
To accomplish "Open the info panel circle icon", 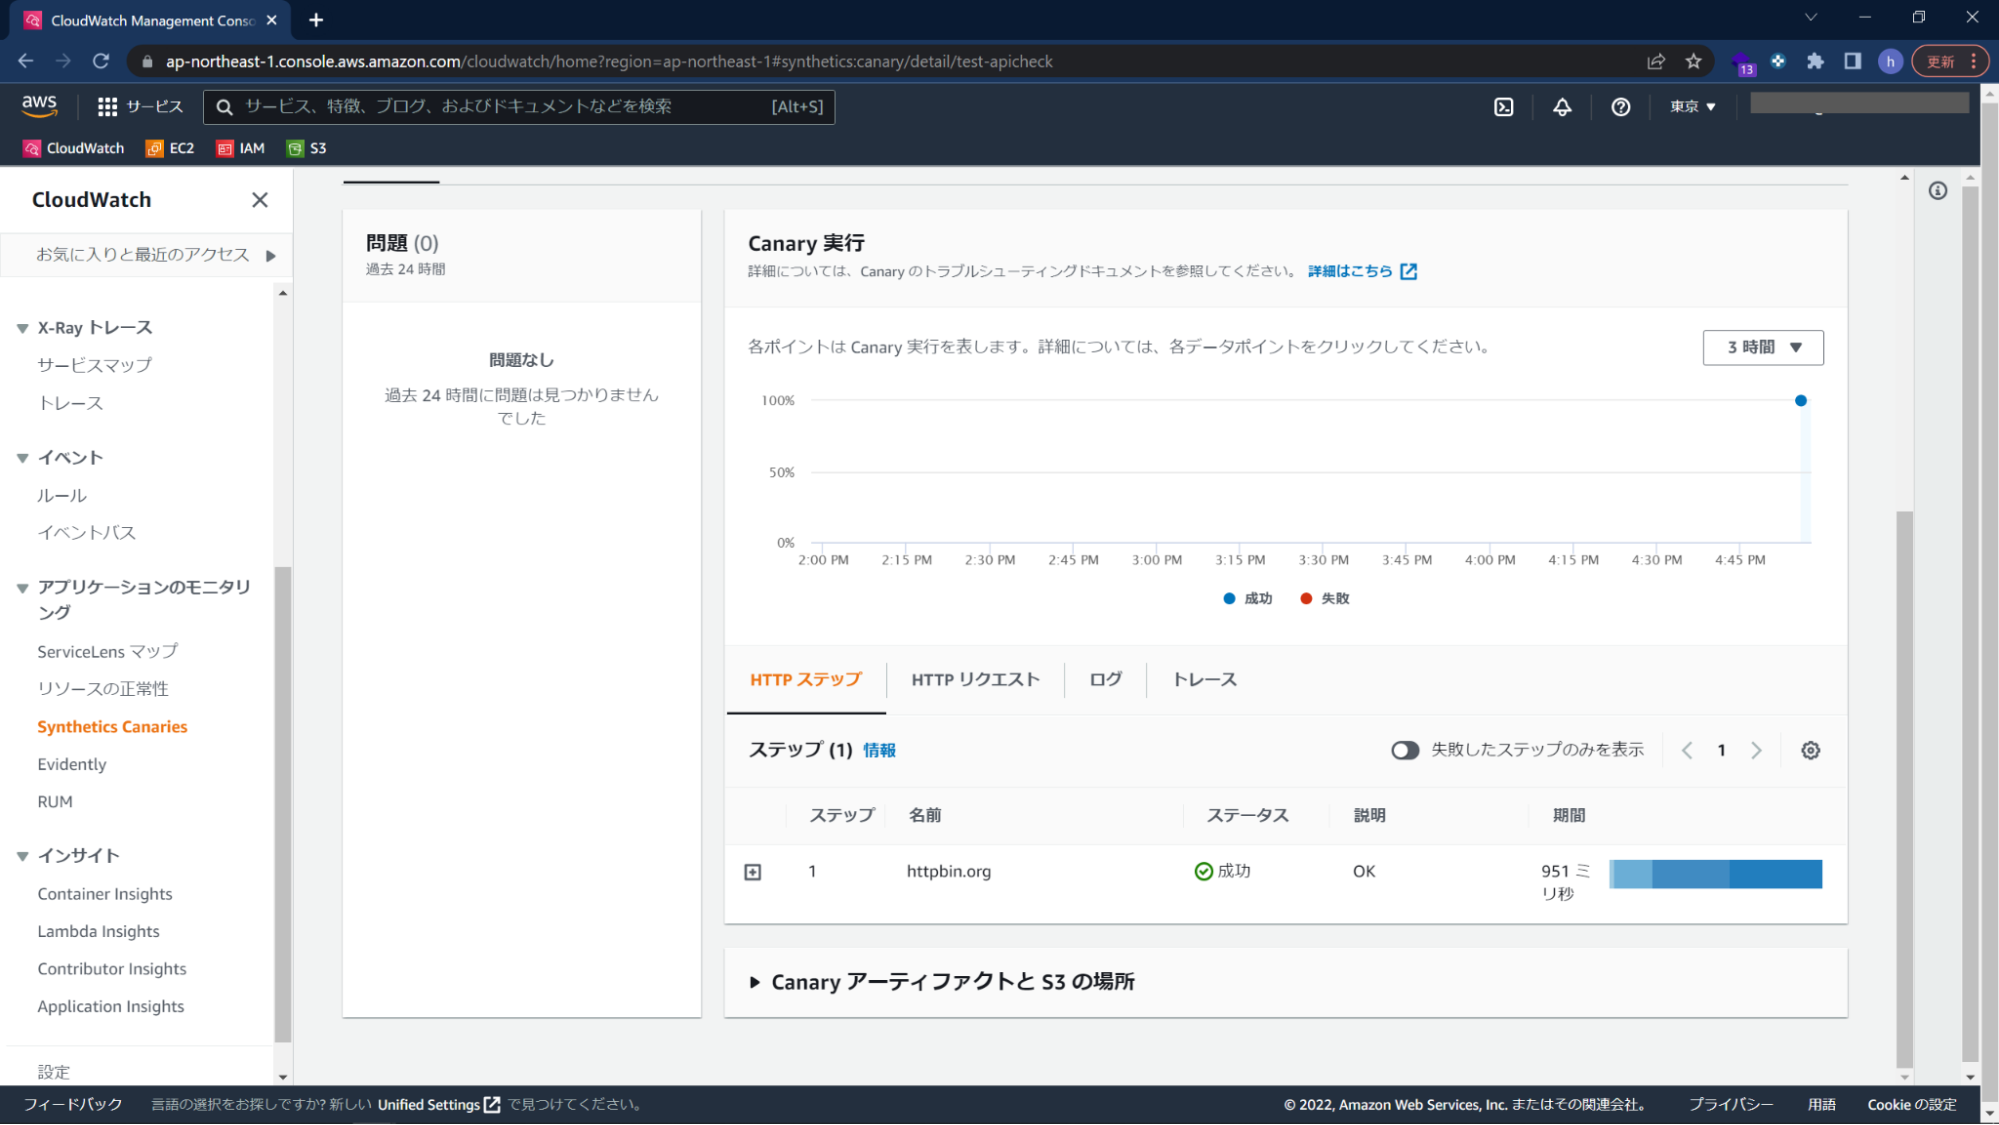I will click(x=1938, y=191).
